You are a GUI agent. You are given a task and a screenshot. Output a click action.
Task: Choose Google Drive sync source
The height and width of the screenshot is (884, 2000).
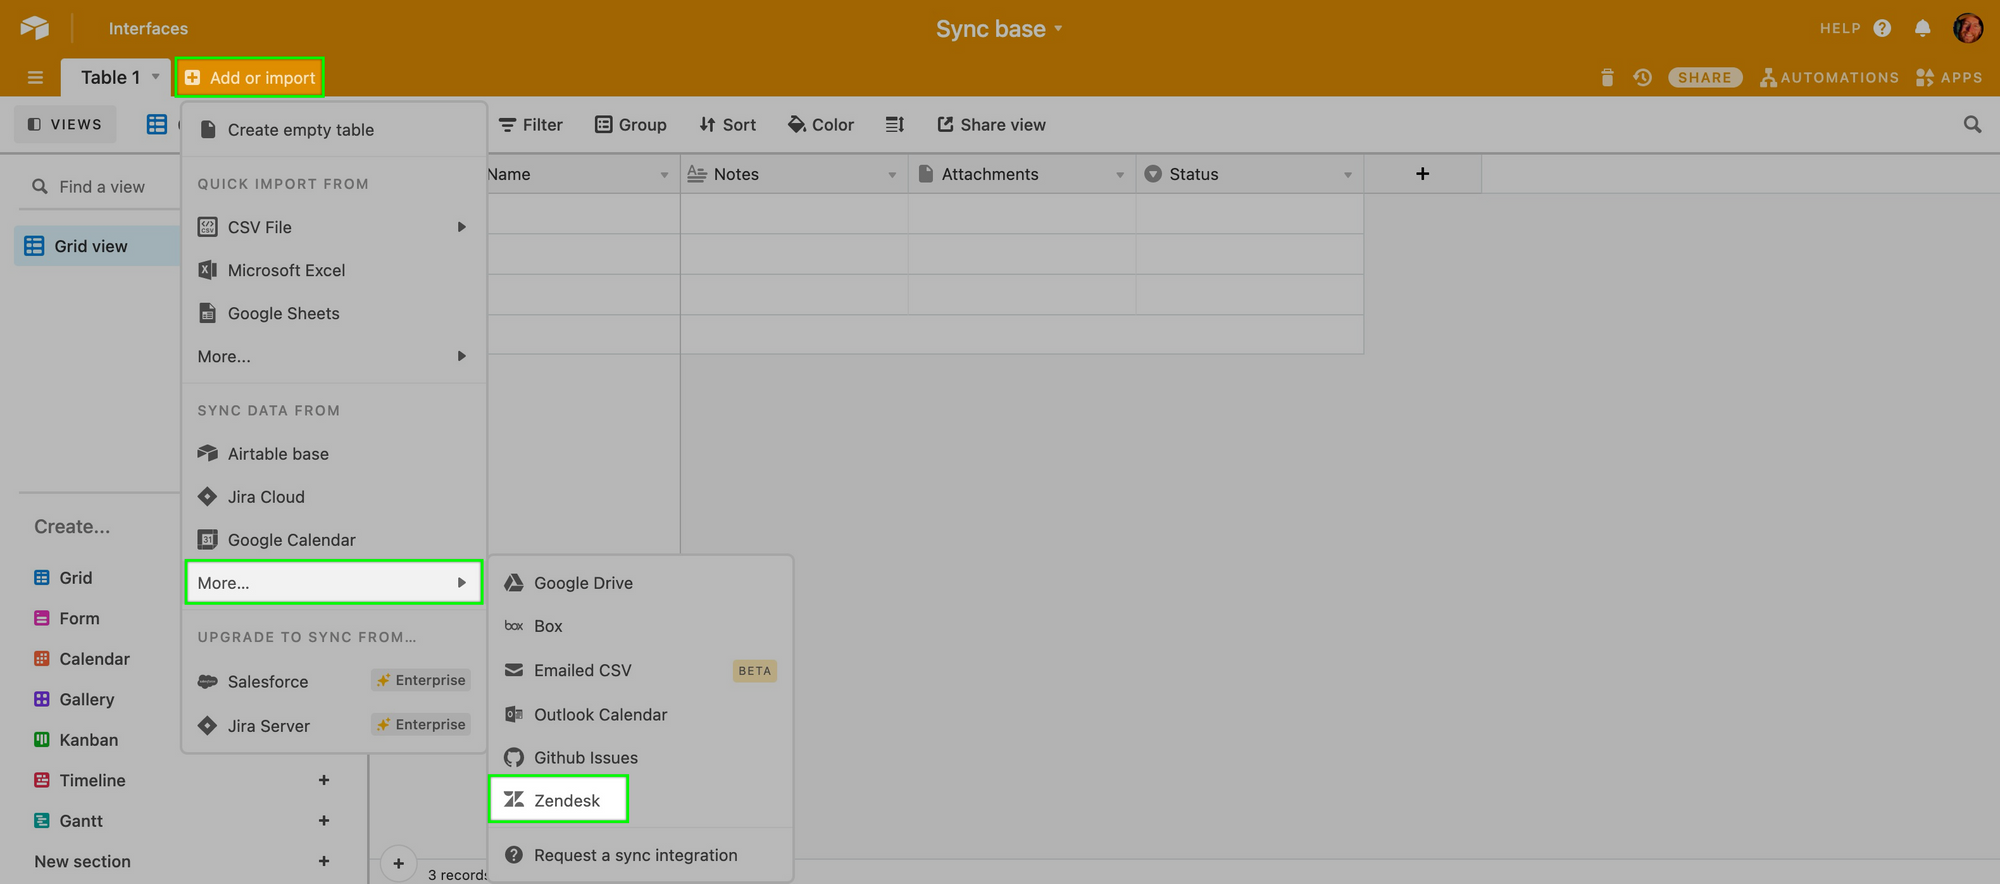640,582
